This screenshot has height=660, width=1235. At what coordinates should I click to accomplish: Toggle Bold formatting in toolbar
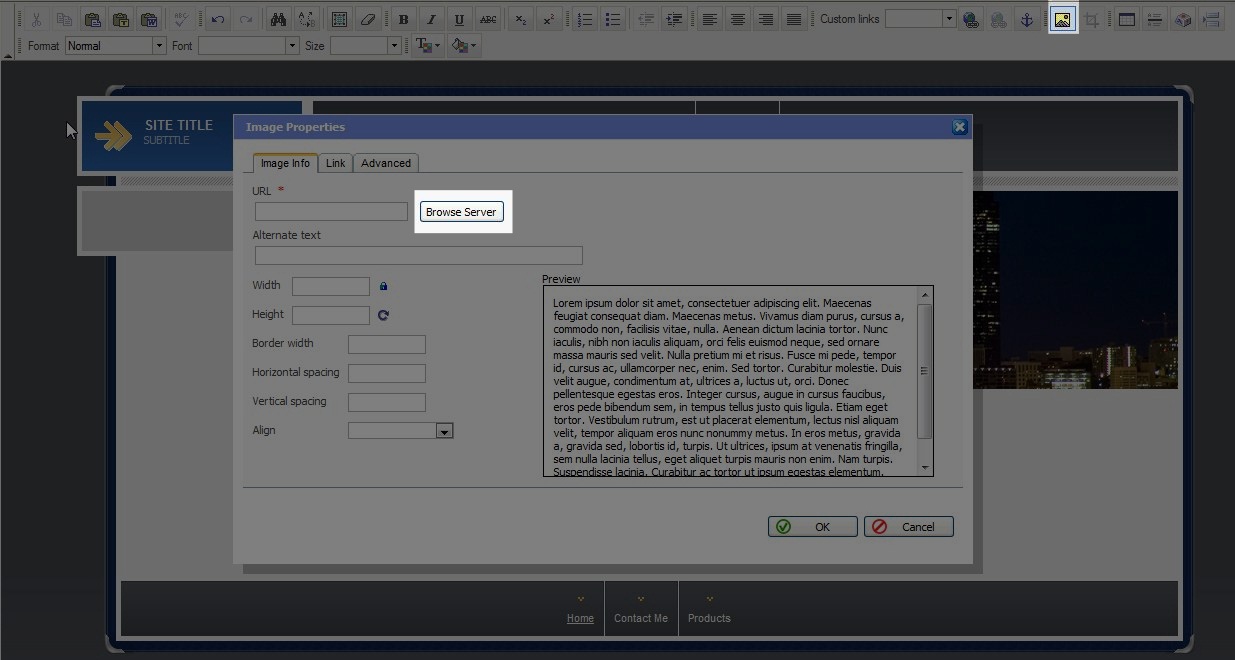(x=403, y=19)
